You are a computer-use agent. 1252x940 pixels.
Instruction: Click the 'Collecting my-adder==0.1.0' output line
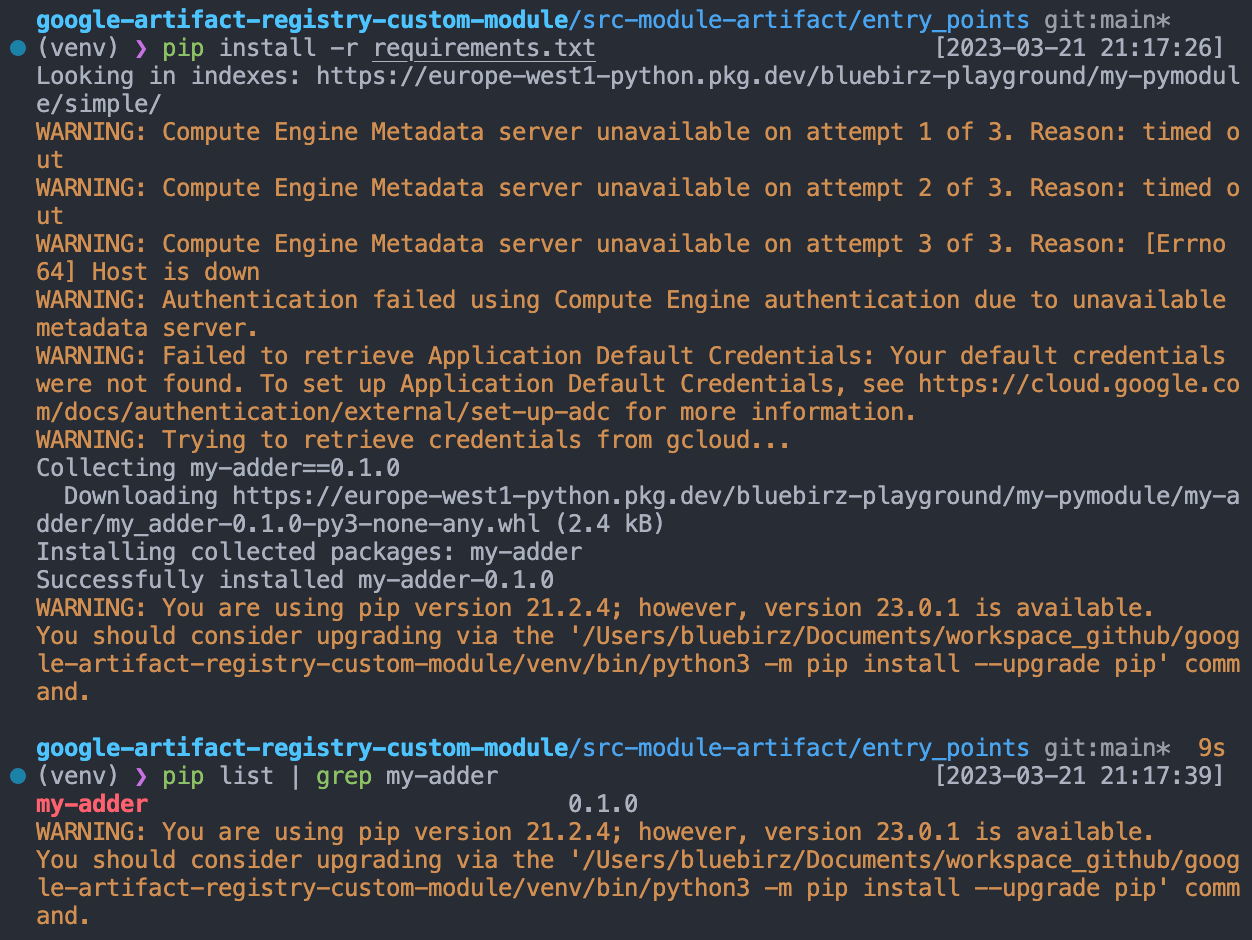coord(218,468)
